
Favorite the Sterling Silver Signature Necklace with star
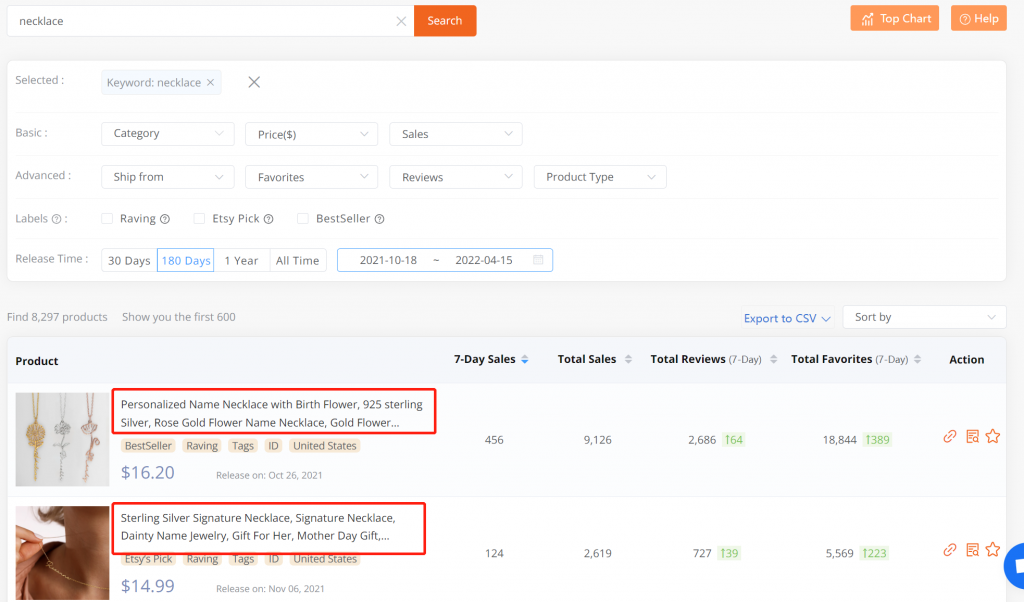993,549
